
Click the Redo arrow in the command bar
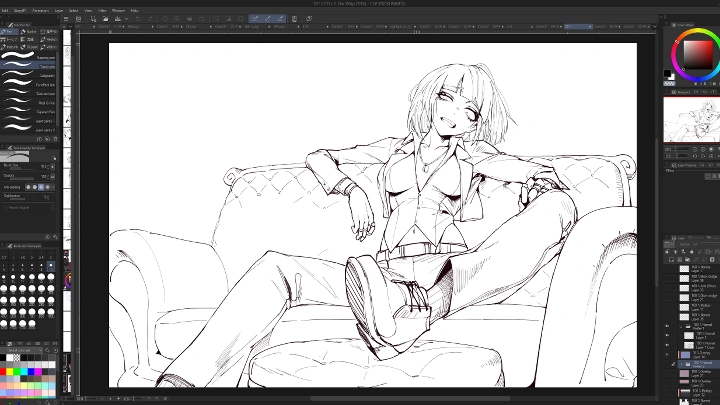click(150, 18)
